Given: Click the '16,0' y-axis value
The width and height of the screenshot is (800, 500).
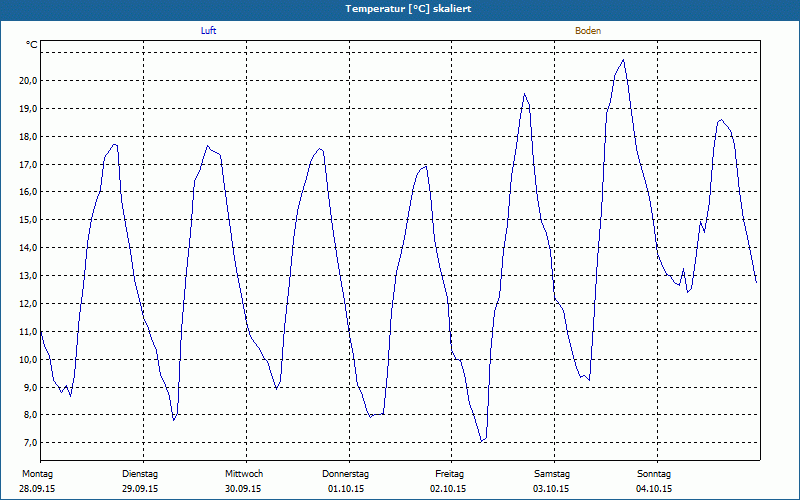Looking at the screenshot, I should [x=29, y=192].
